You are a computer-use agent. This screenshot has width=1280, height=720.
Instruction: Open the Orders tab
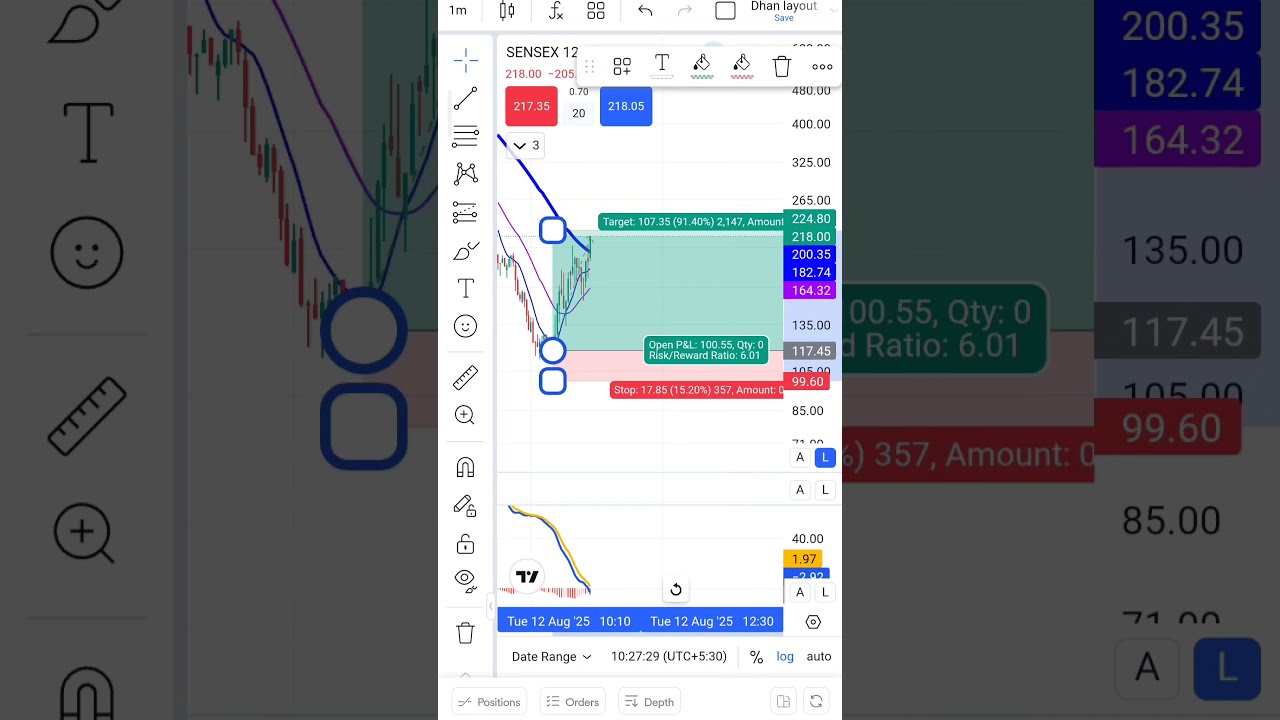(x=573, y=702)
